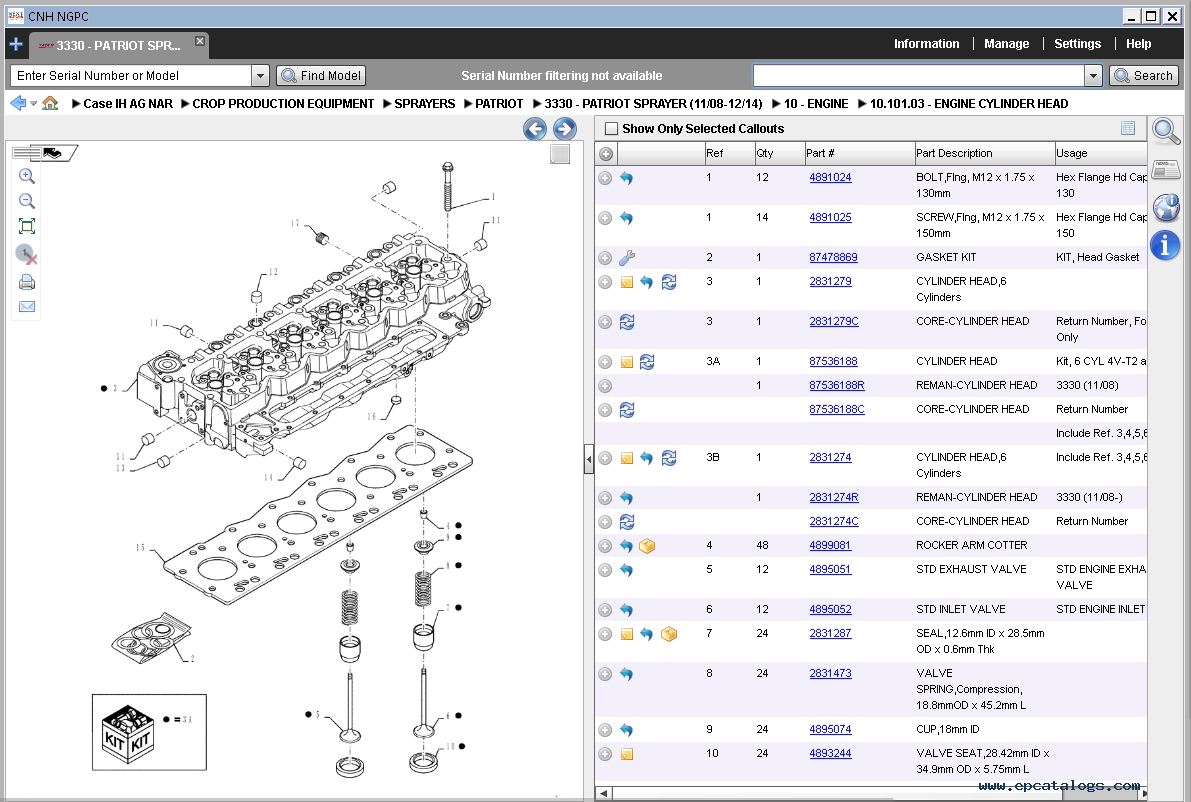Screen dimensions: 1191x802
Task: Close the 3330 Patriot Sprayer tab
Action: point(200,41)
